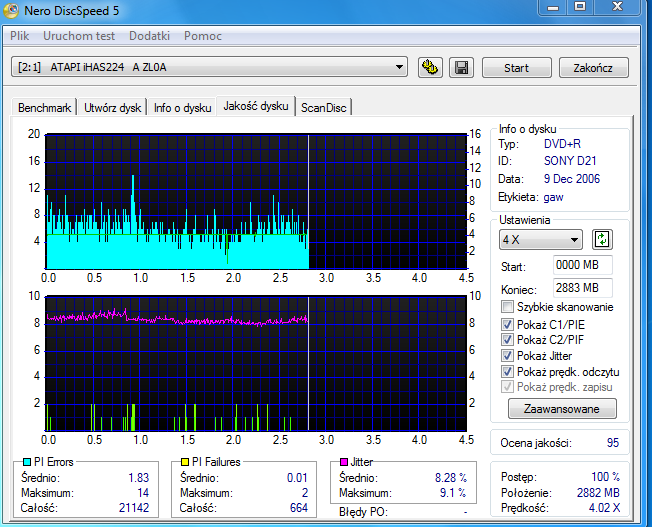Screen dimensions: 652x527
Task: Toggle Pokaż C1/PIE checkbox
Action: 507,324
